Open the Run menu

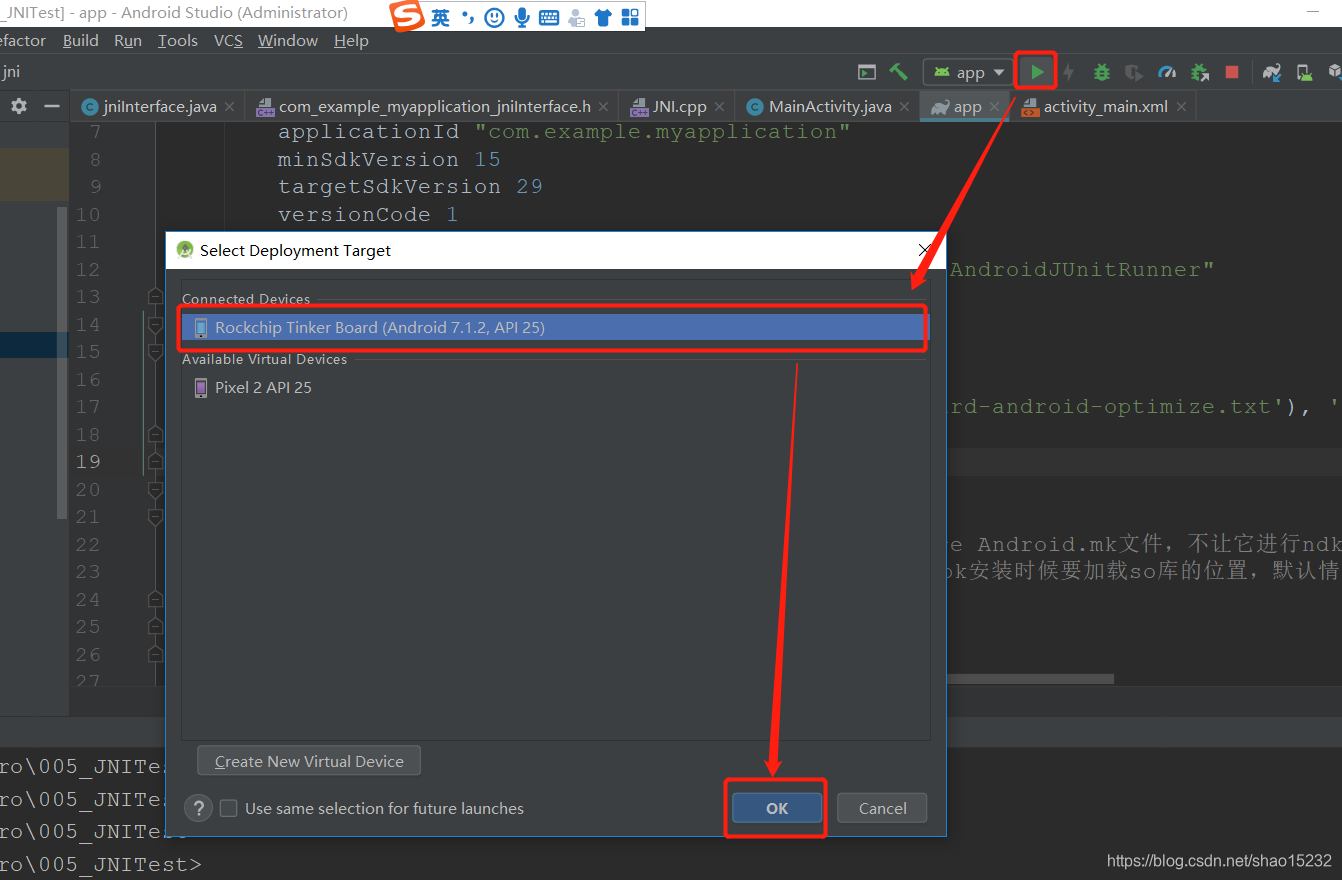click(128, 41)
